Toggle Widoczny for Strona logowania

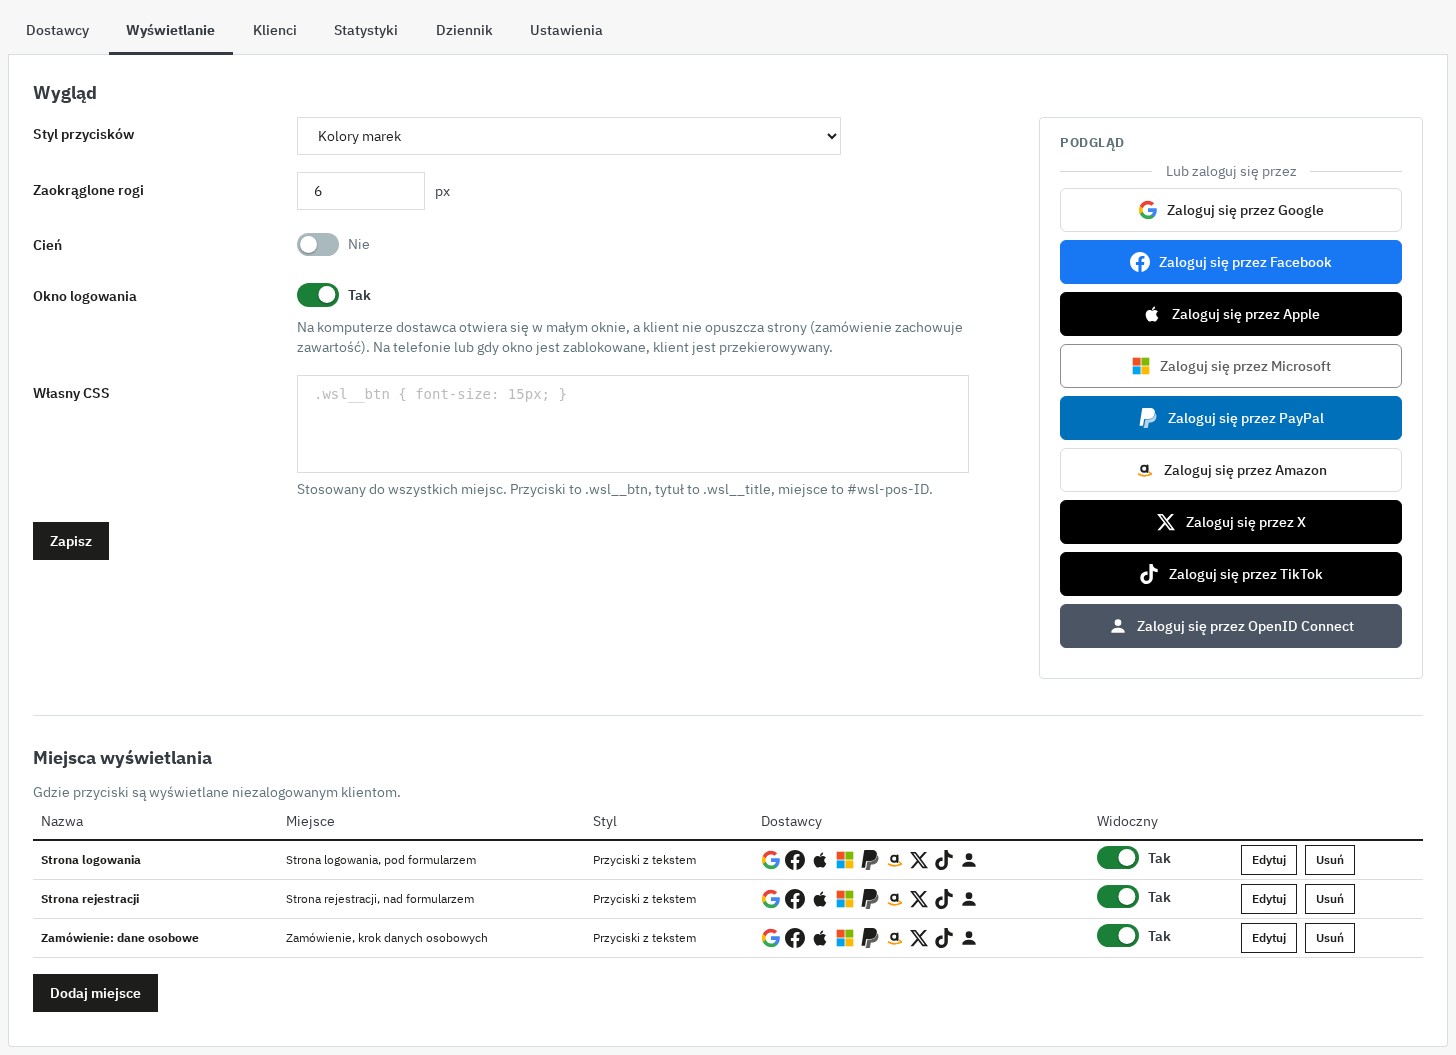[1118, 858]
